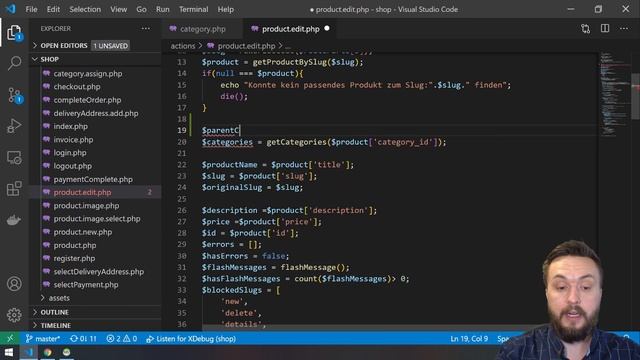Click the master branch status item
Screen dimensions: 640x360
click(x=43, y=338)
